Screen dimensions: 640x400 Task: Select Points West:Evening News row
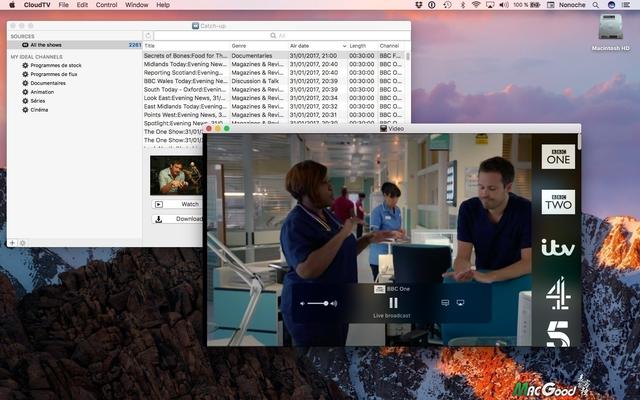(273, 115)
